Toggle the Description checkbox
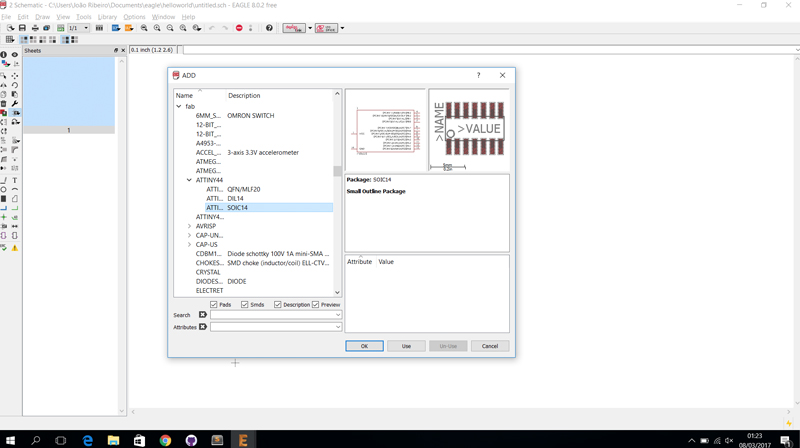Image resolution: width=800 pixels, height=448 pixels. pos(278,305)
